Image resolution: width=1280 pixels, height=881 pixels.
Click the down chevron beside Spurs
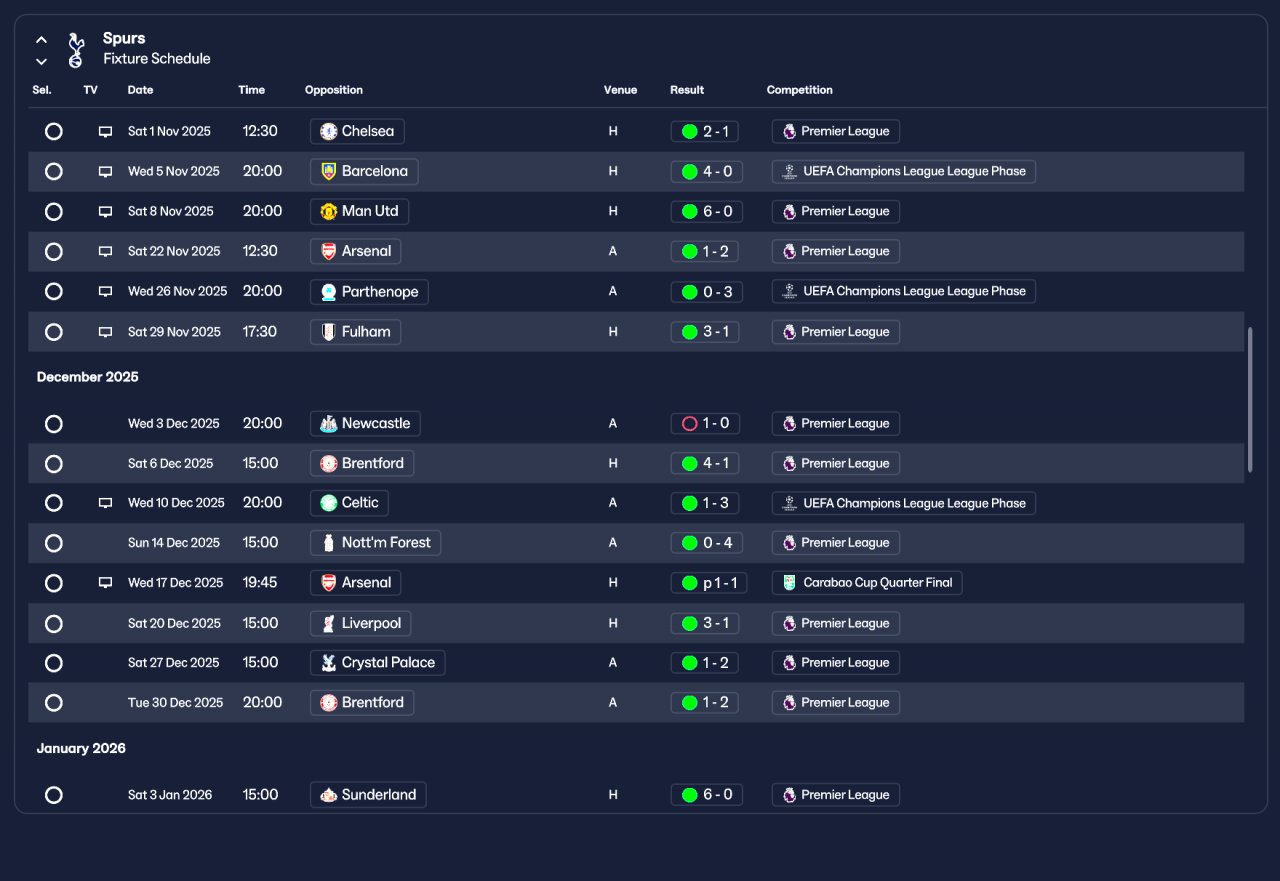(x=41, y=62)
